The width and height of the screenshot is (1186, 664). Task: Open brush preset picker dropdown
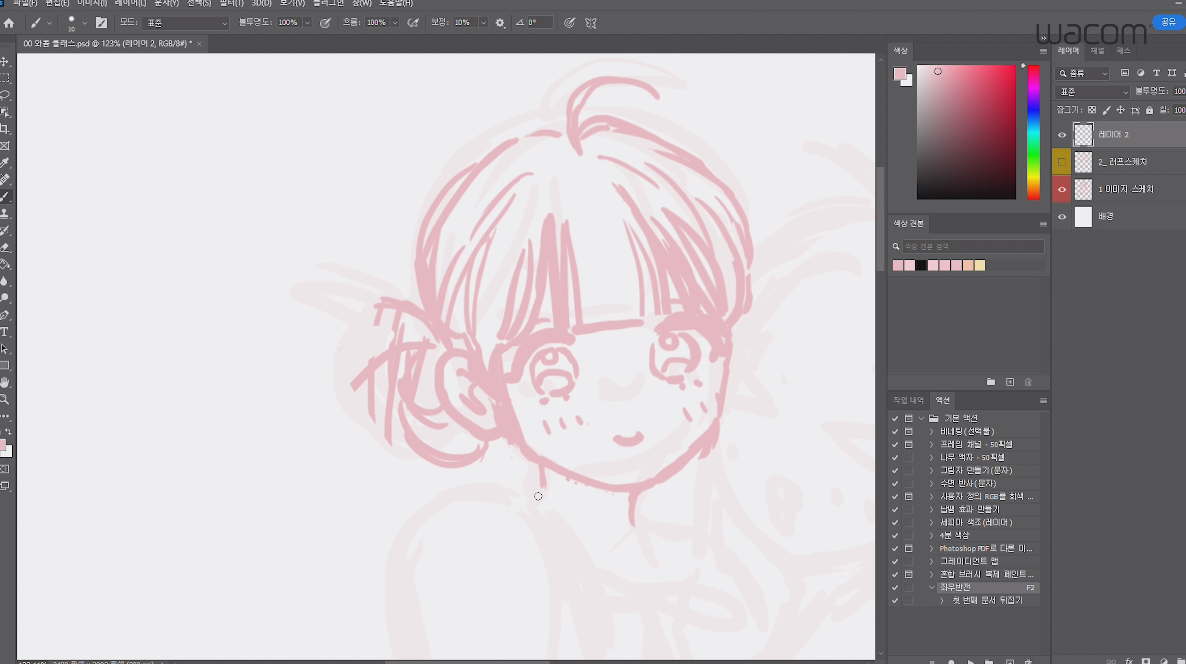tap(83, 23)
